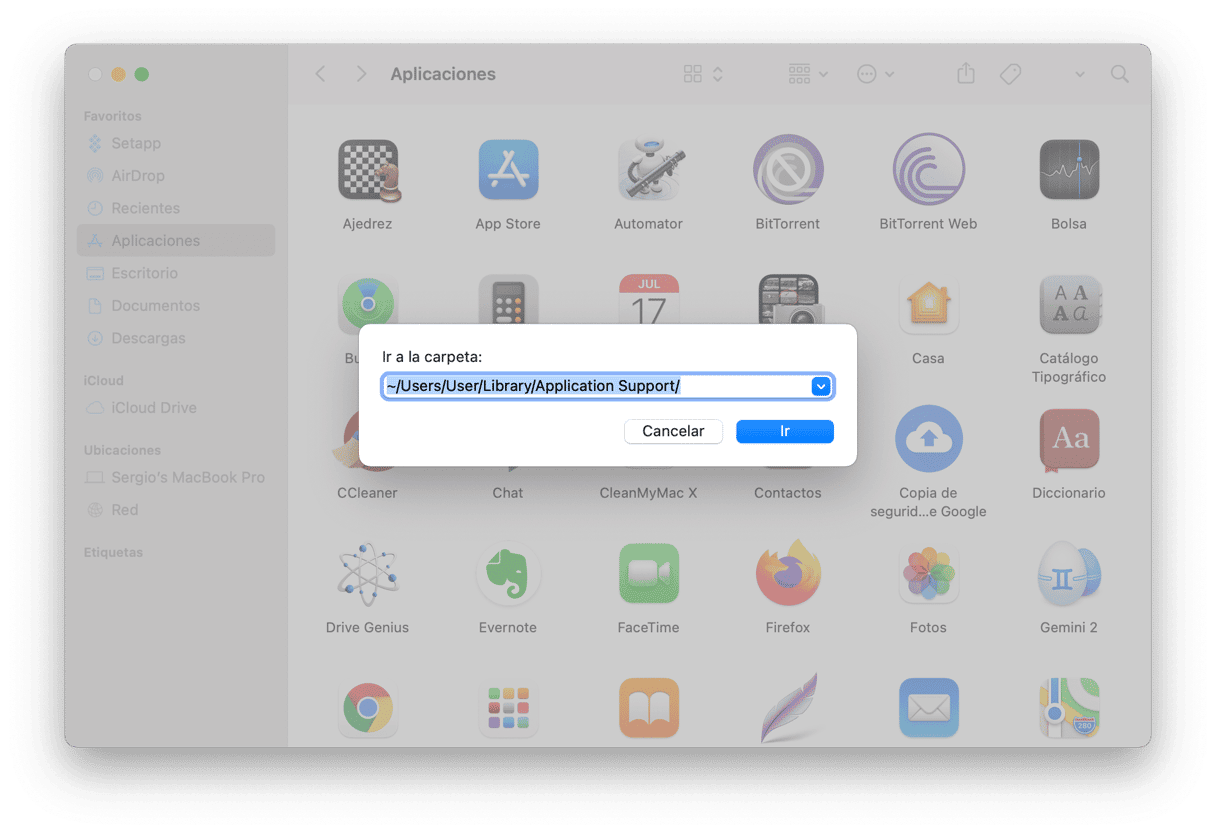Select the Calendar icon showing JUL 17
Image resolution: width=1216 pixels, height=833 pixels.
pyautogui.click(x=648, y=299)
